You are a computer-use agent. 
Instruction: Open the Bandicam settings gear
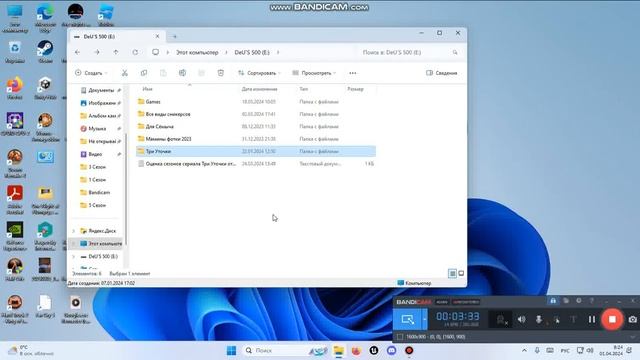[579, 301]
